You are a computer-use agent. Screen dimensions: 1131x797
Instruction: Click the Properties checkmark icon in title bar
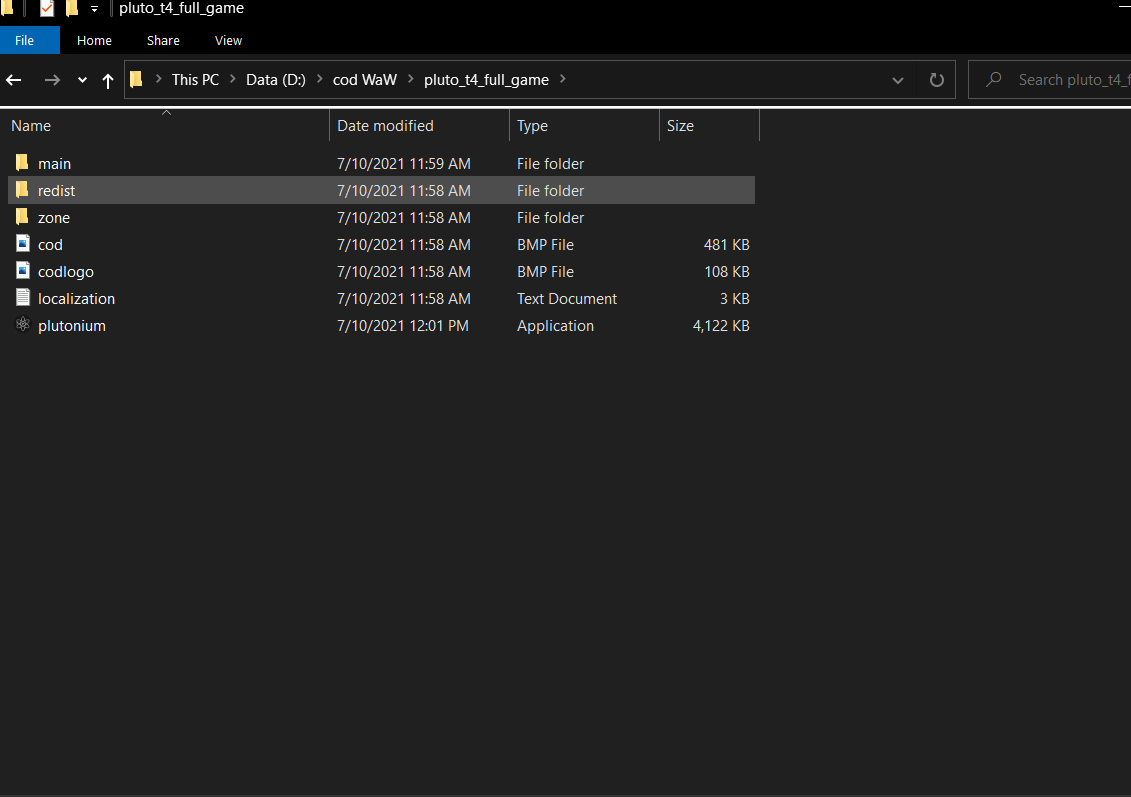pos(47,9)
